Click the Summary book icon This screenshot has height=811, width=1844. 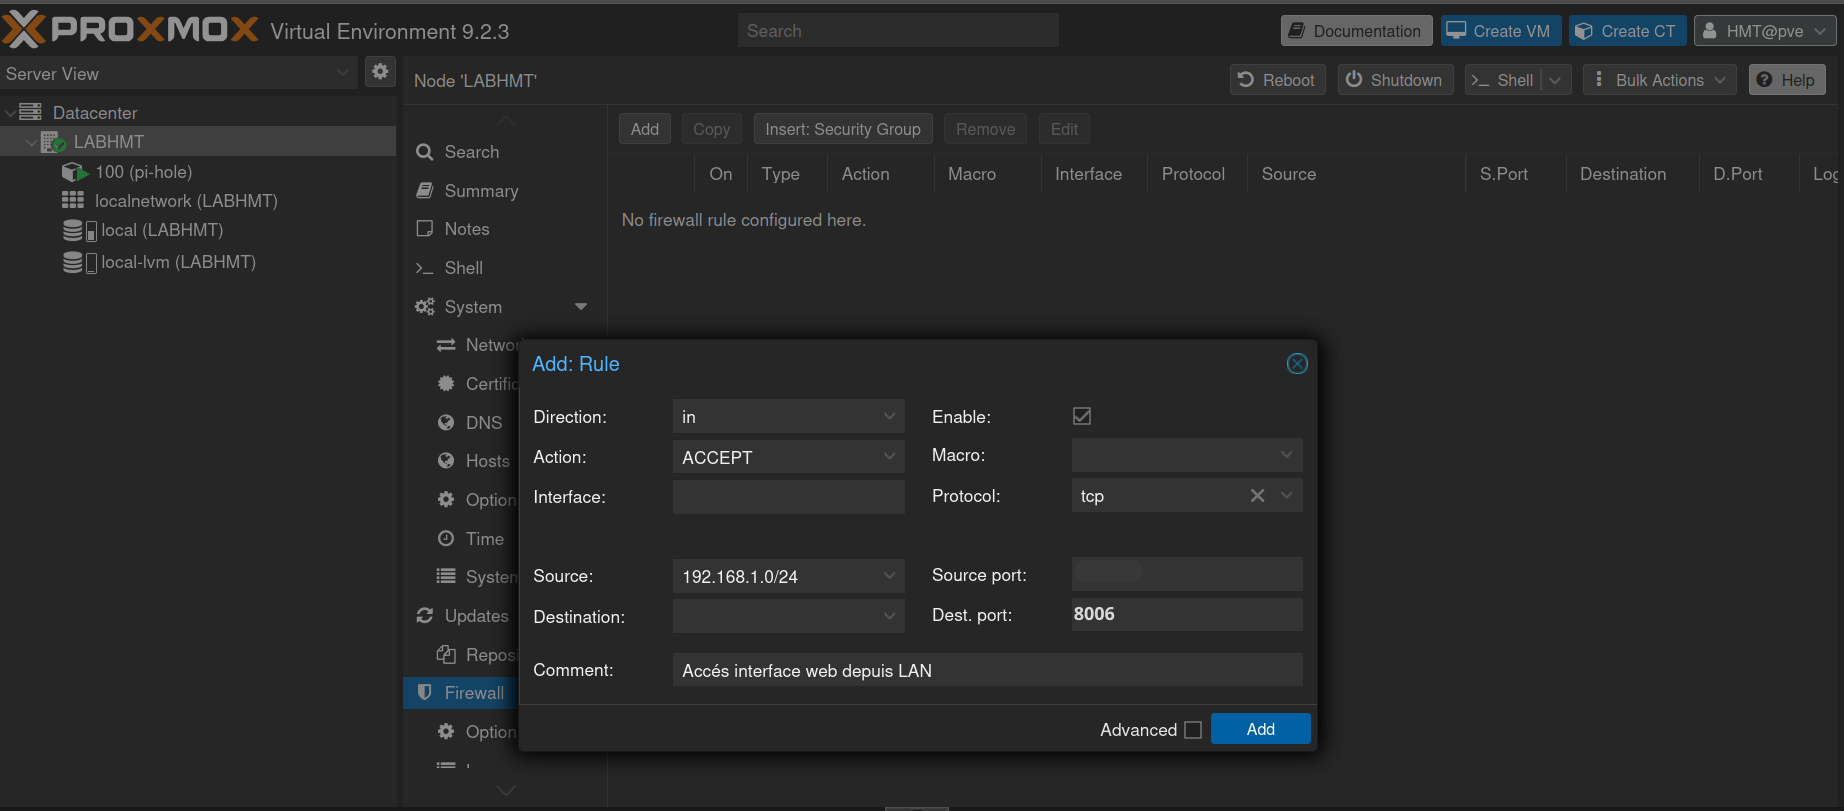(425, 190)
